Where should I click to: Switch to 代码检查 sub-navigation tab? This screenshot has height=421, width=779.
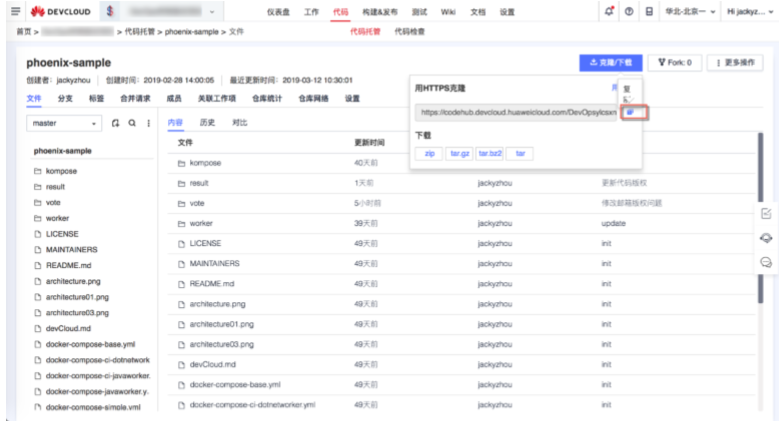coord(410,31)
